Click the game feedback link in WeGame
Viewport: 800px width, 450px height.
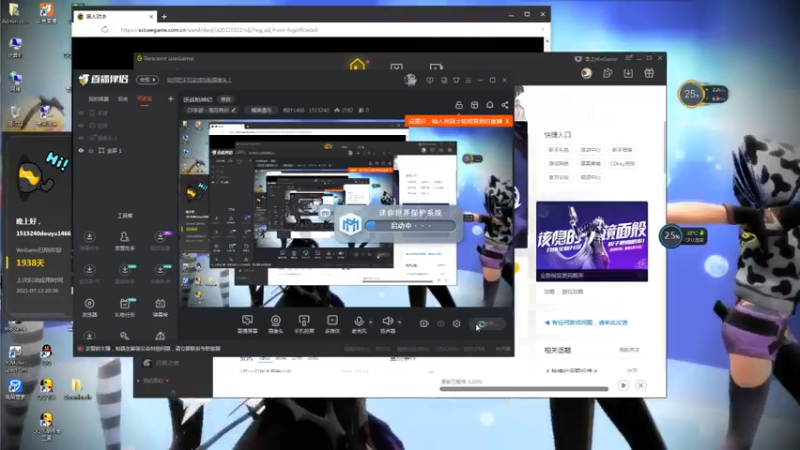point(586,322)
